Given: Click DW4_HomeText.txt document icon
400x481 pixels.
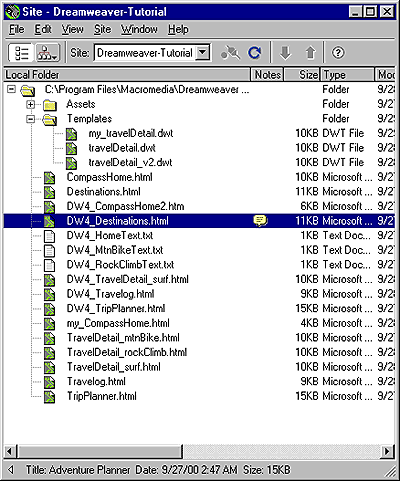Looking at the screenshot, I should coord(49,236).
